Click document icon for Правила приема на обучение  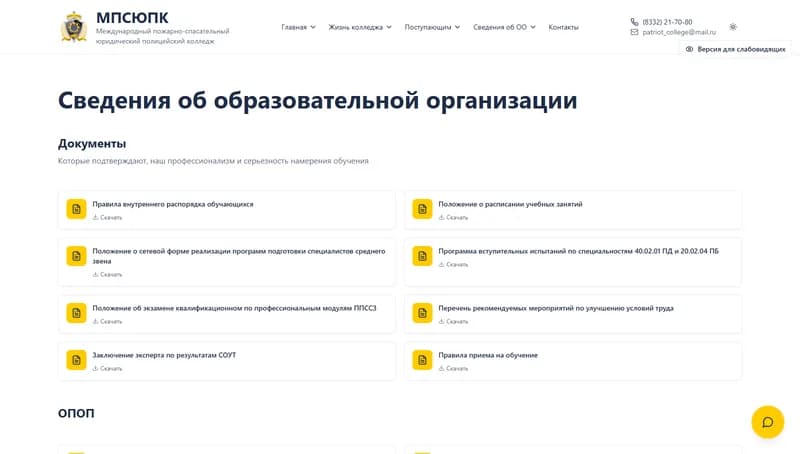(x=422, y=360)
